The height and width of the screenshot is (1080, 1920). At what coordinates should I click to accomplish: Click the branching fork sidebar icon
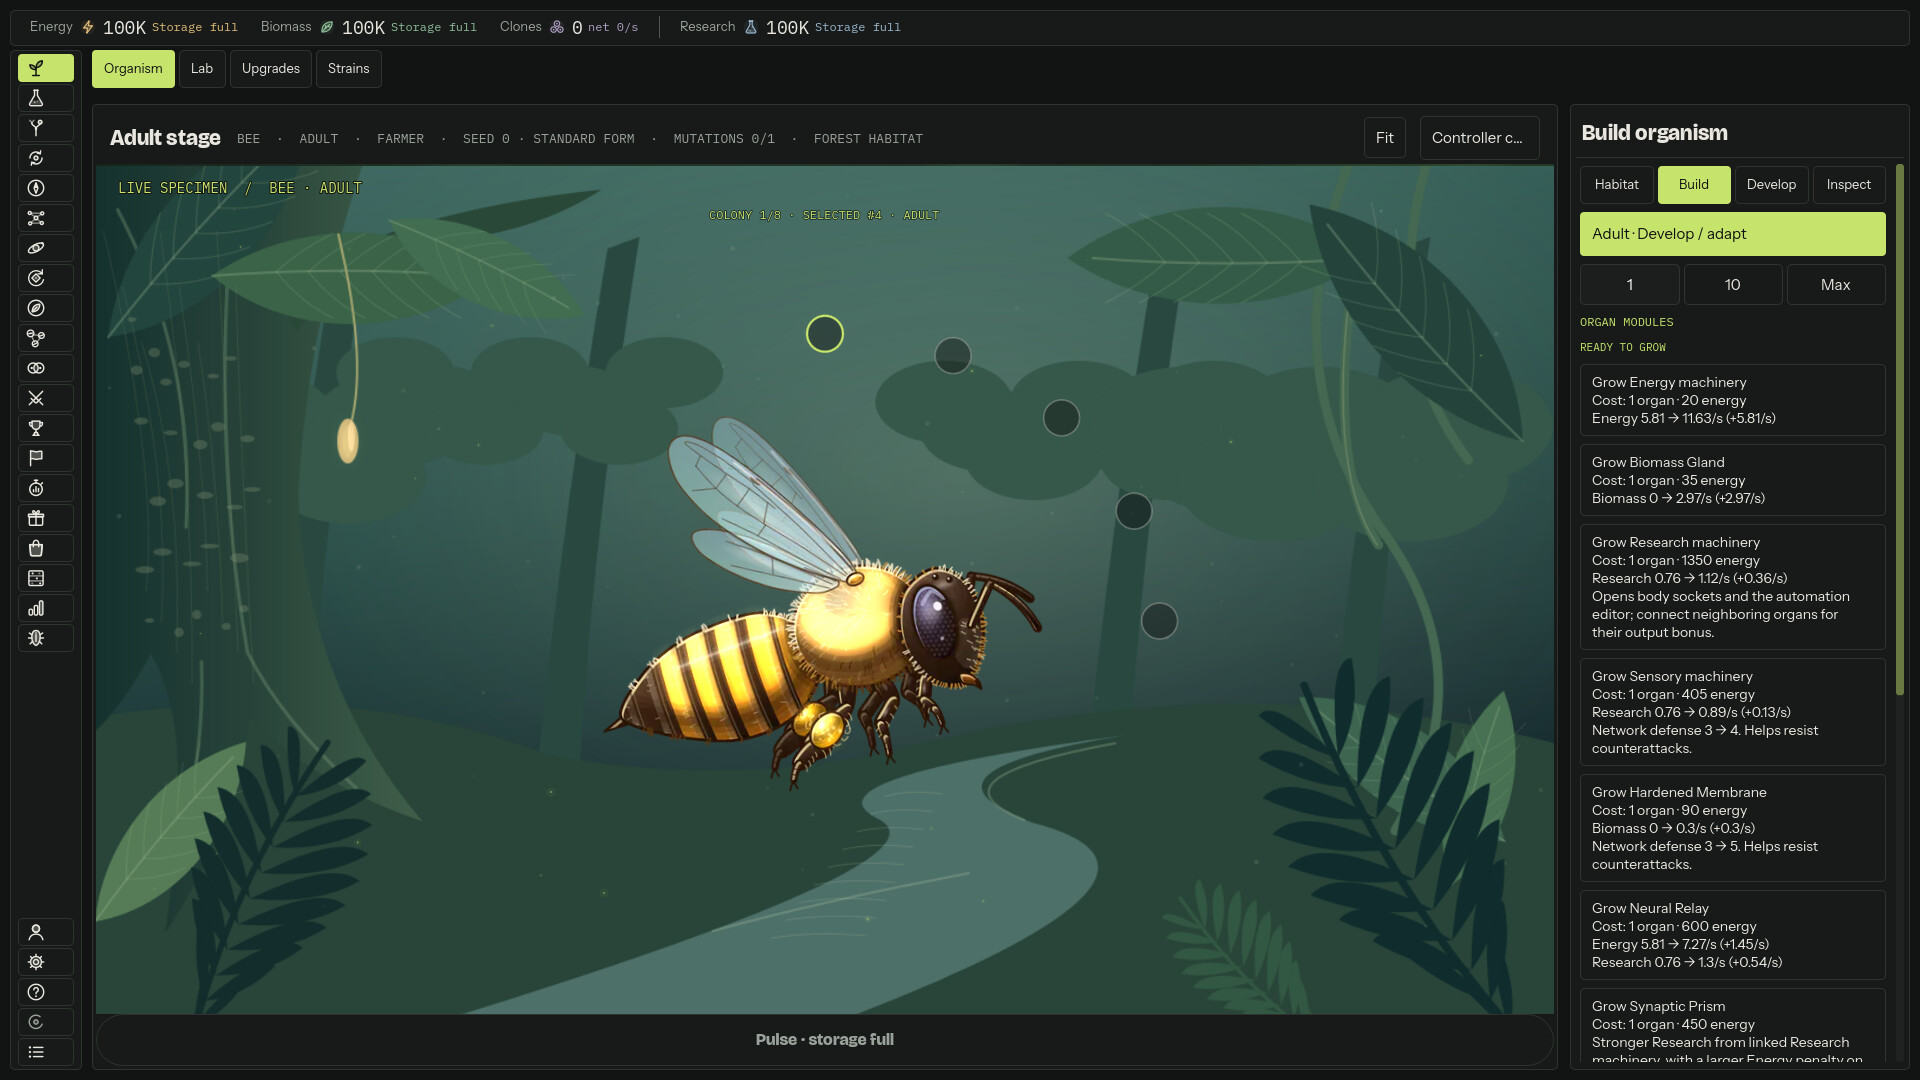point(45,128)
